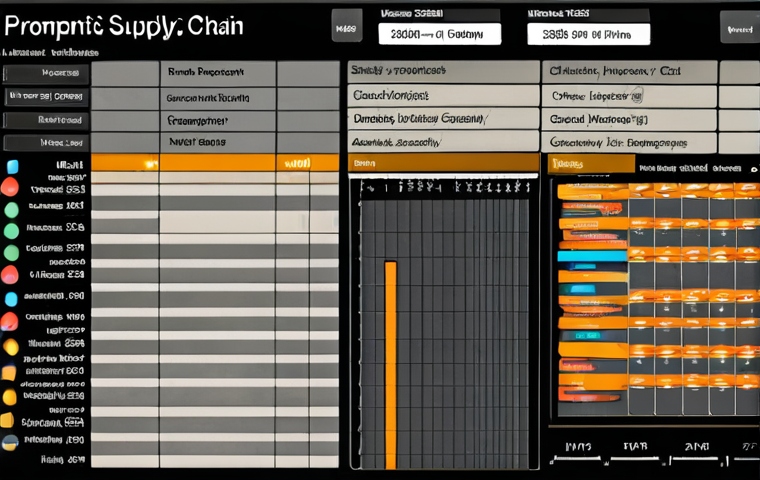Viewport: 760px width, 480px height.
Task: Select the "Caroud" row in the right list panel
Action: pyautogui.click(x=629, y=119)
